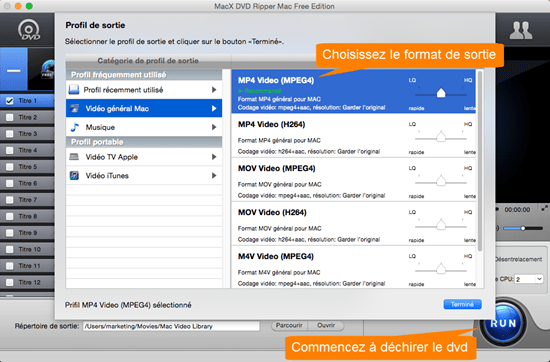Expand Vidéo TV Apple arrow

click(x=214, y=157)
